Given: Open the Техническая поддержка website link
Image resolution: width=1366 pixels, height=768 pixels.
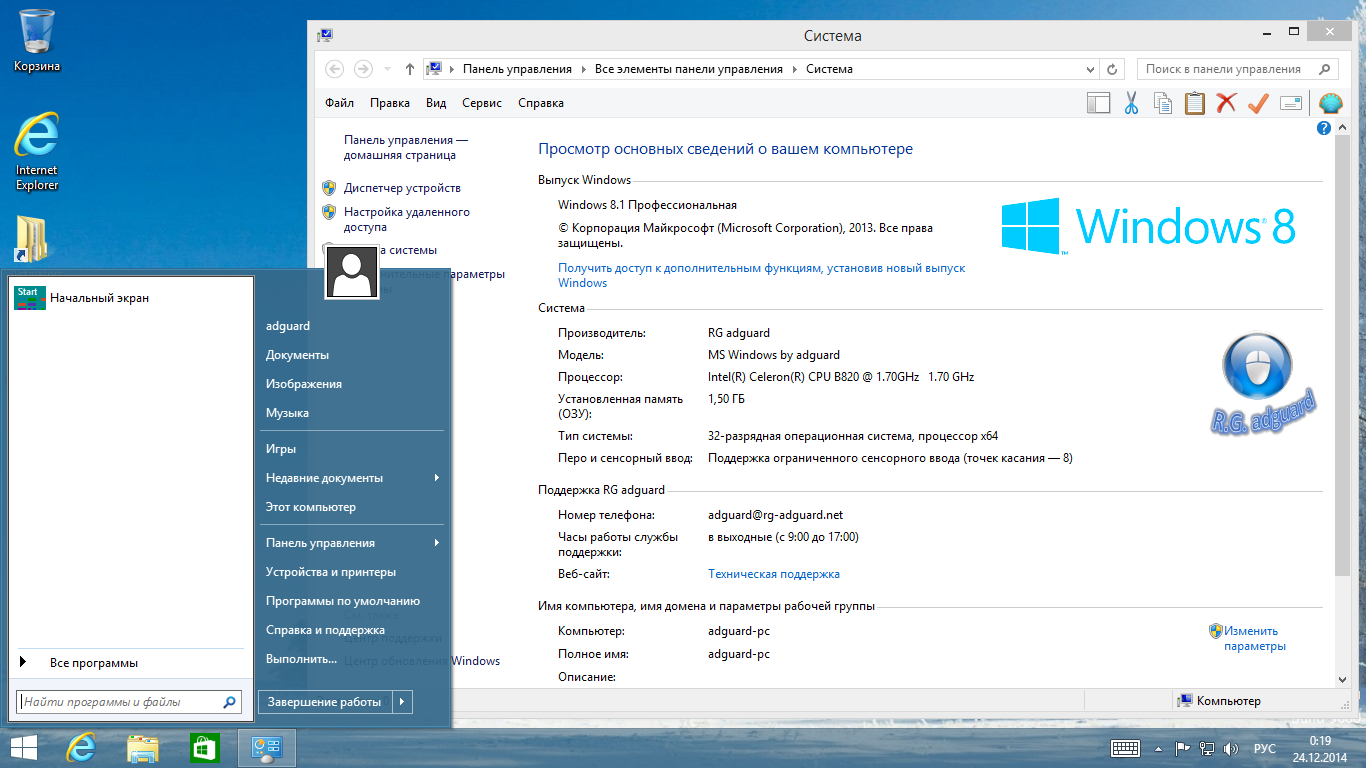Looking at the screenshot, I should 774,574.
